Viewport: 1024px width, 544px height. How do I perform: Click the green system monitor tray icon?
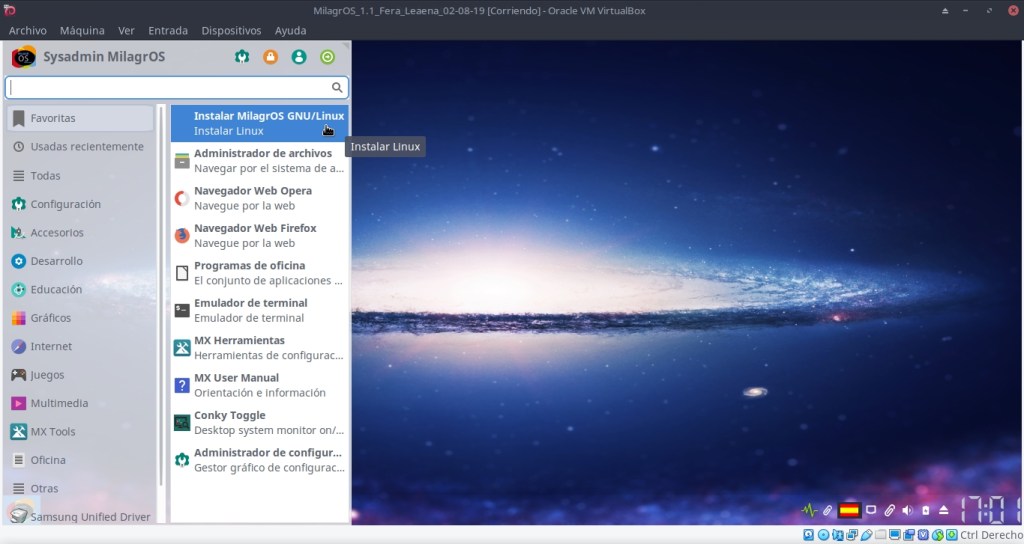(810, 511)
